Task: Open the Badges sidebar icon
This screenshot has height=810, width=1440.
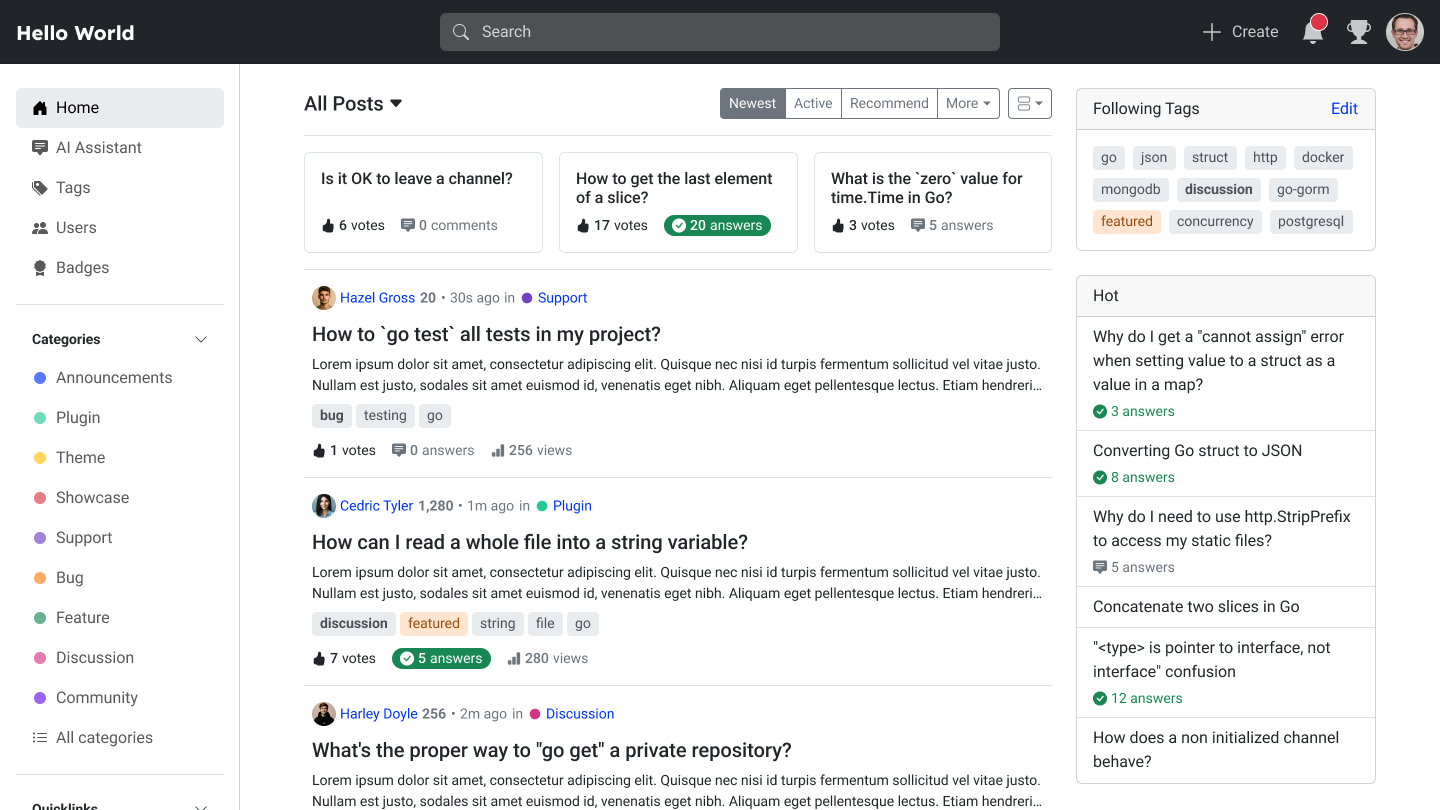Action: 40,267
